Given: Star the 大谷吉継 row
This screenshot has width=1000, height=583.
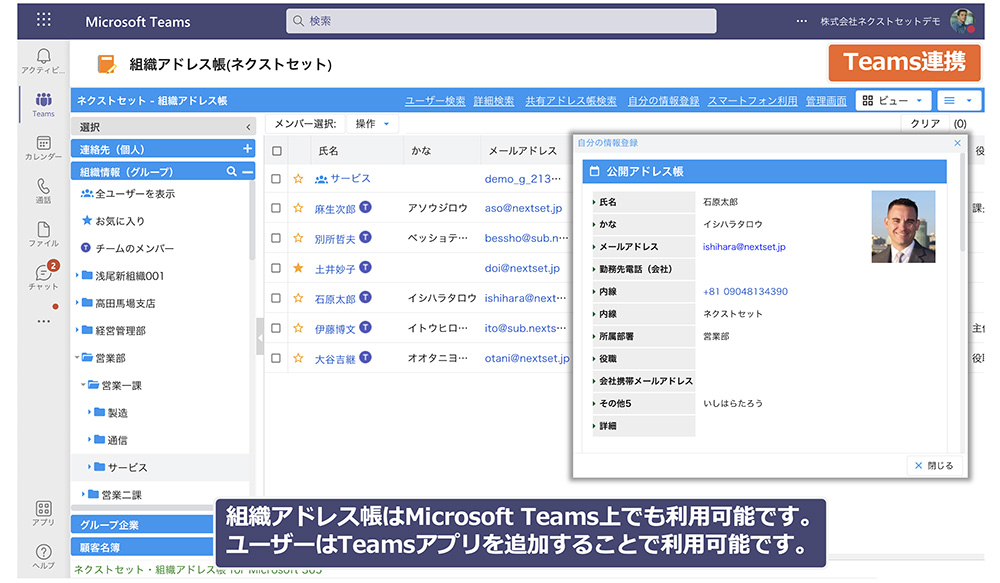Looking at the screenshot, I should 298,358.
